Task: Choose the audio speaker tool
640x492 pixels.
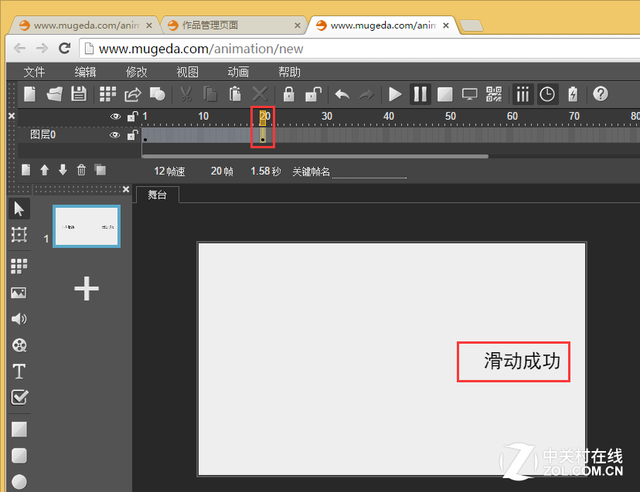Action: coord(19,319)
